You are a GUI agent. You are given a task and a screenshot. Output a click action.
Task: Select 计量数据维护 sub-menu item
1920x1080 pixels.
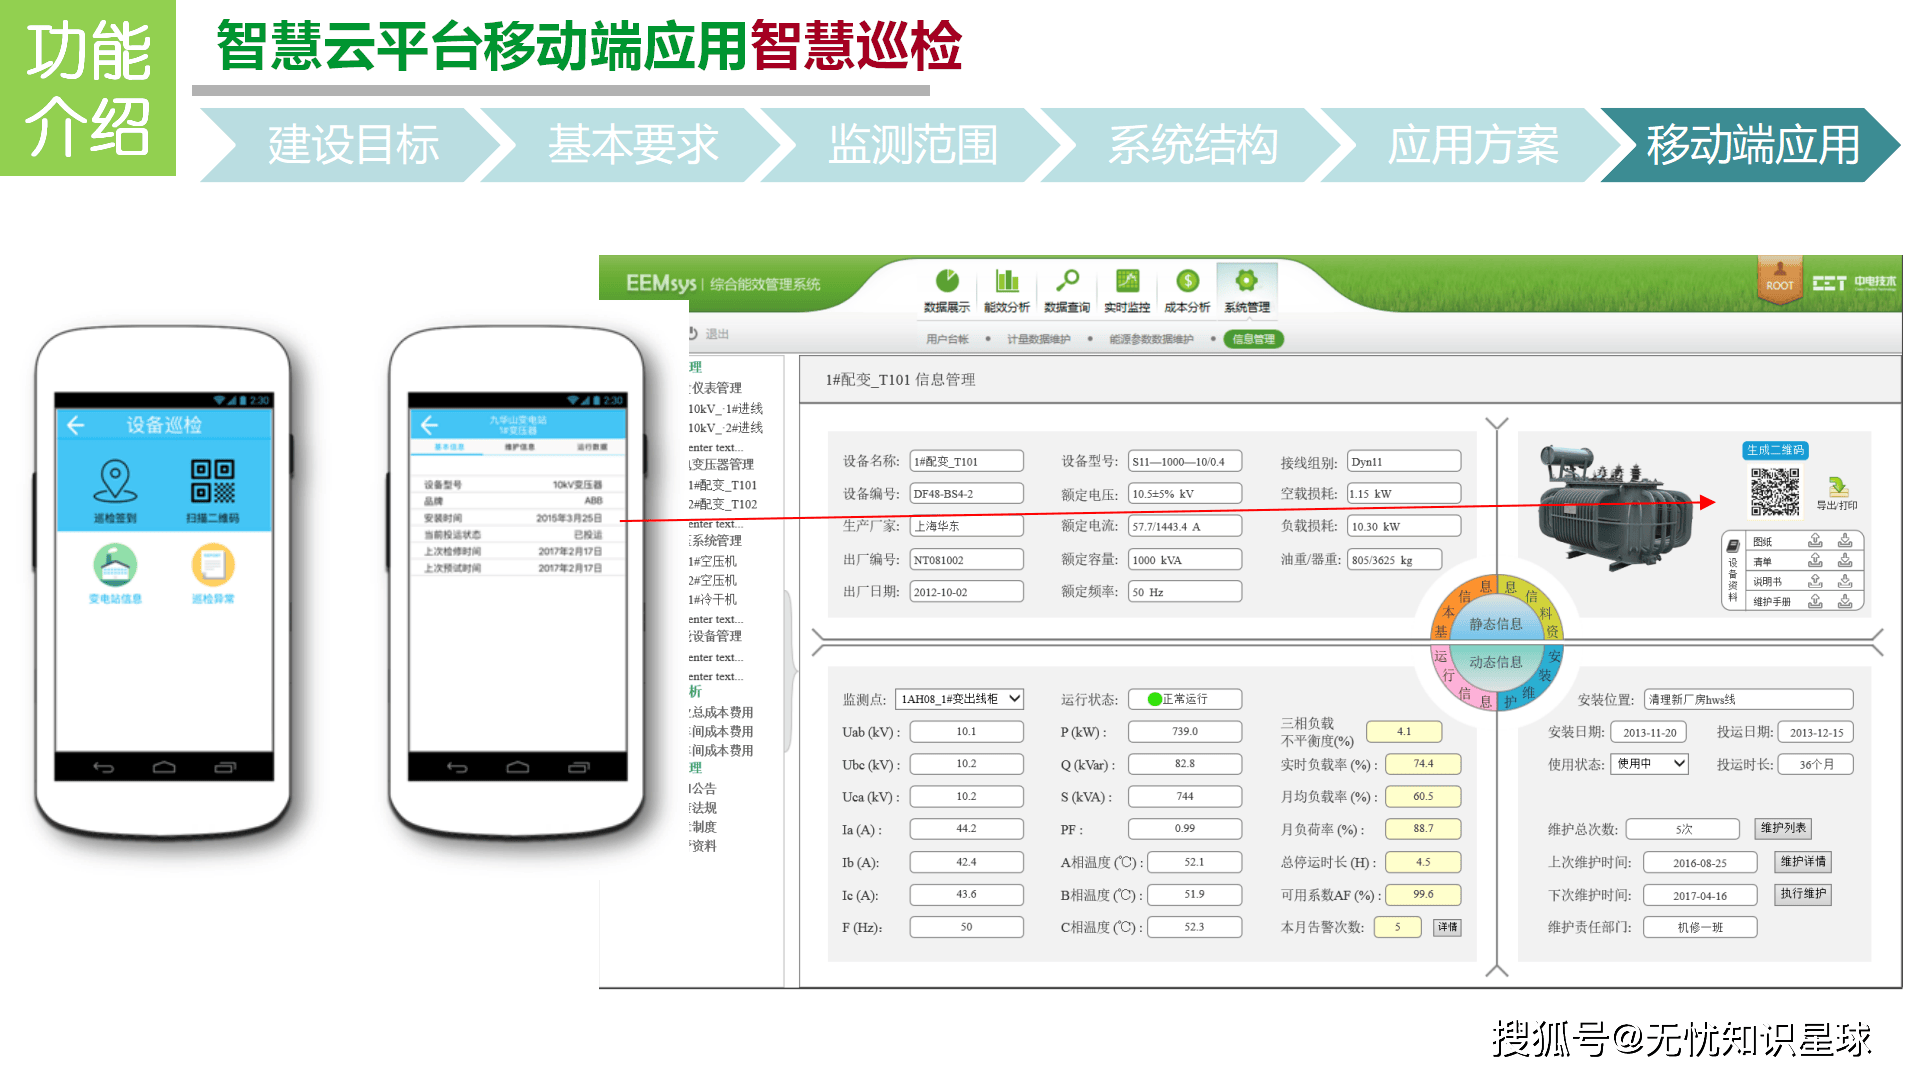(x=1038, y=339)
